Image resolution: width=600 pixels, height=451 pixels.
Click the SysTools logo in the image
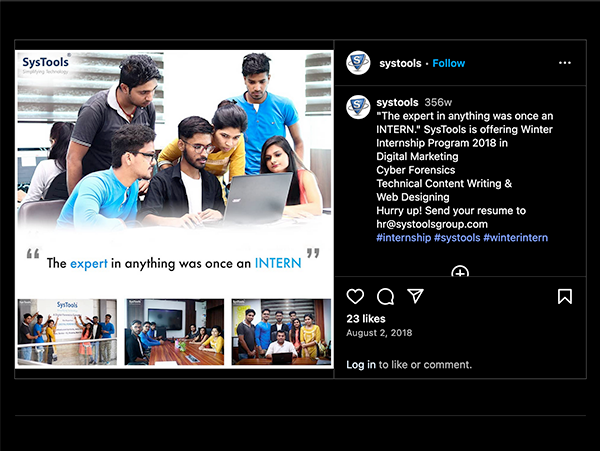46,64
